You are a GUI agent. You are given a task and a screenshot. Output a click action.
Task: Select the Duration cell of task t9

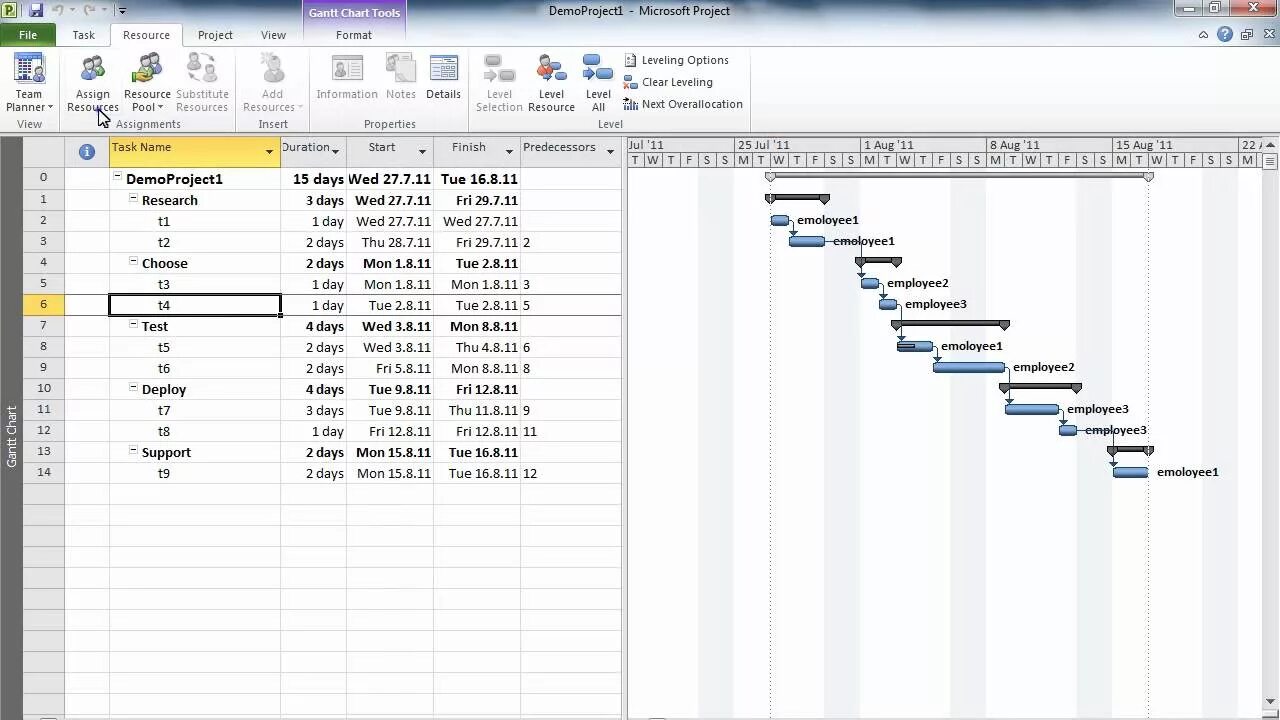tap(314, 473)
